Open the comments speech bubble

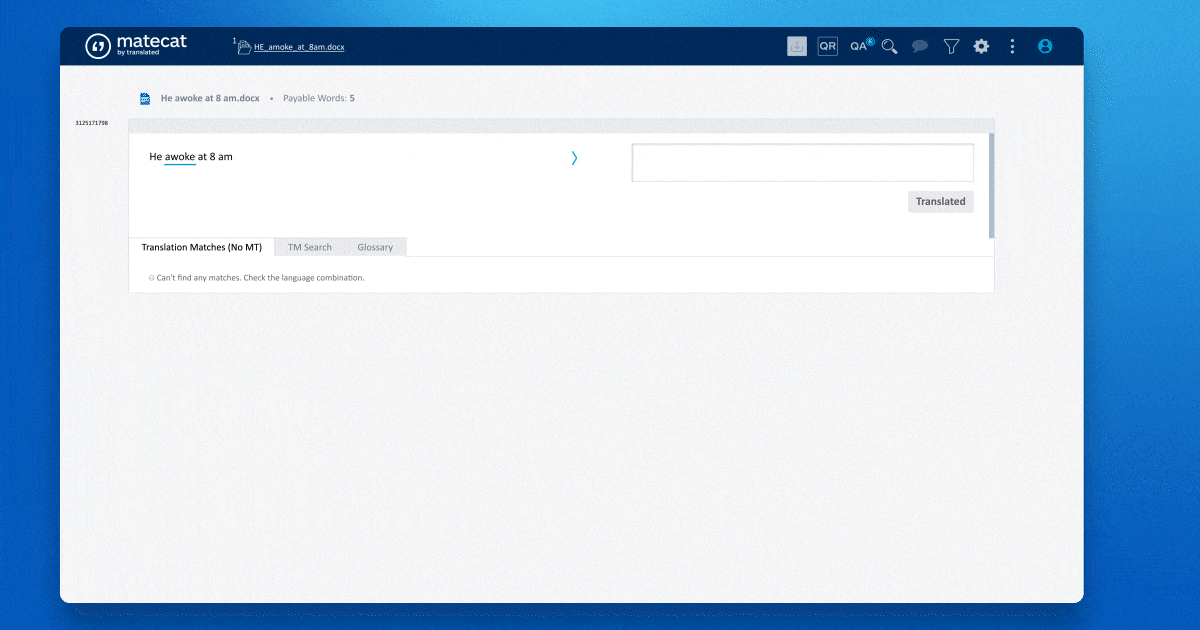point(920,46)
